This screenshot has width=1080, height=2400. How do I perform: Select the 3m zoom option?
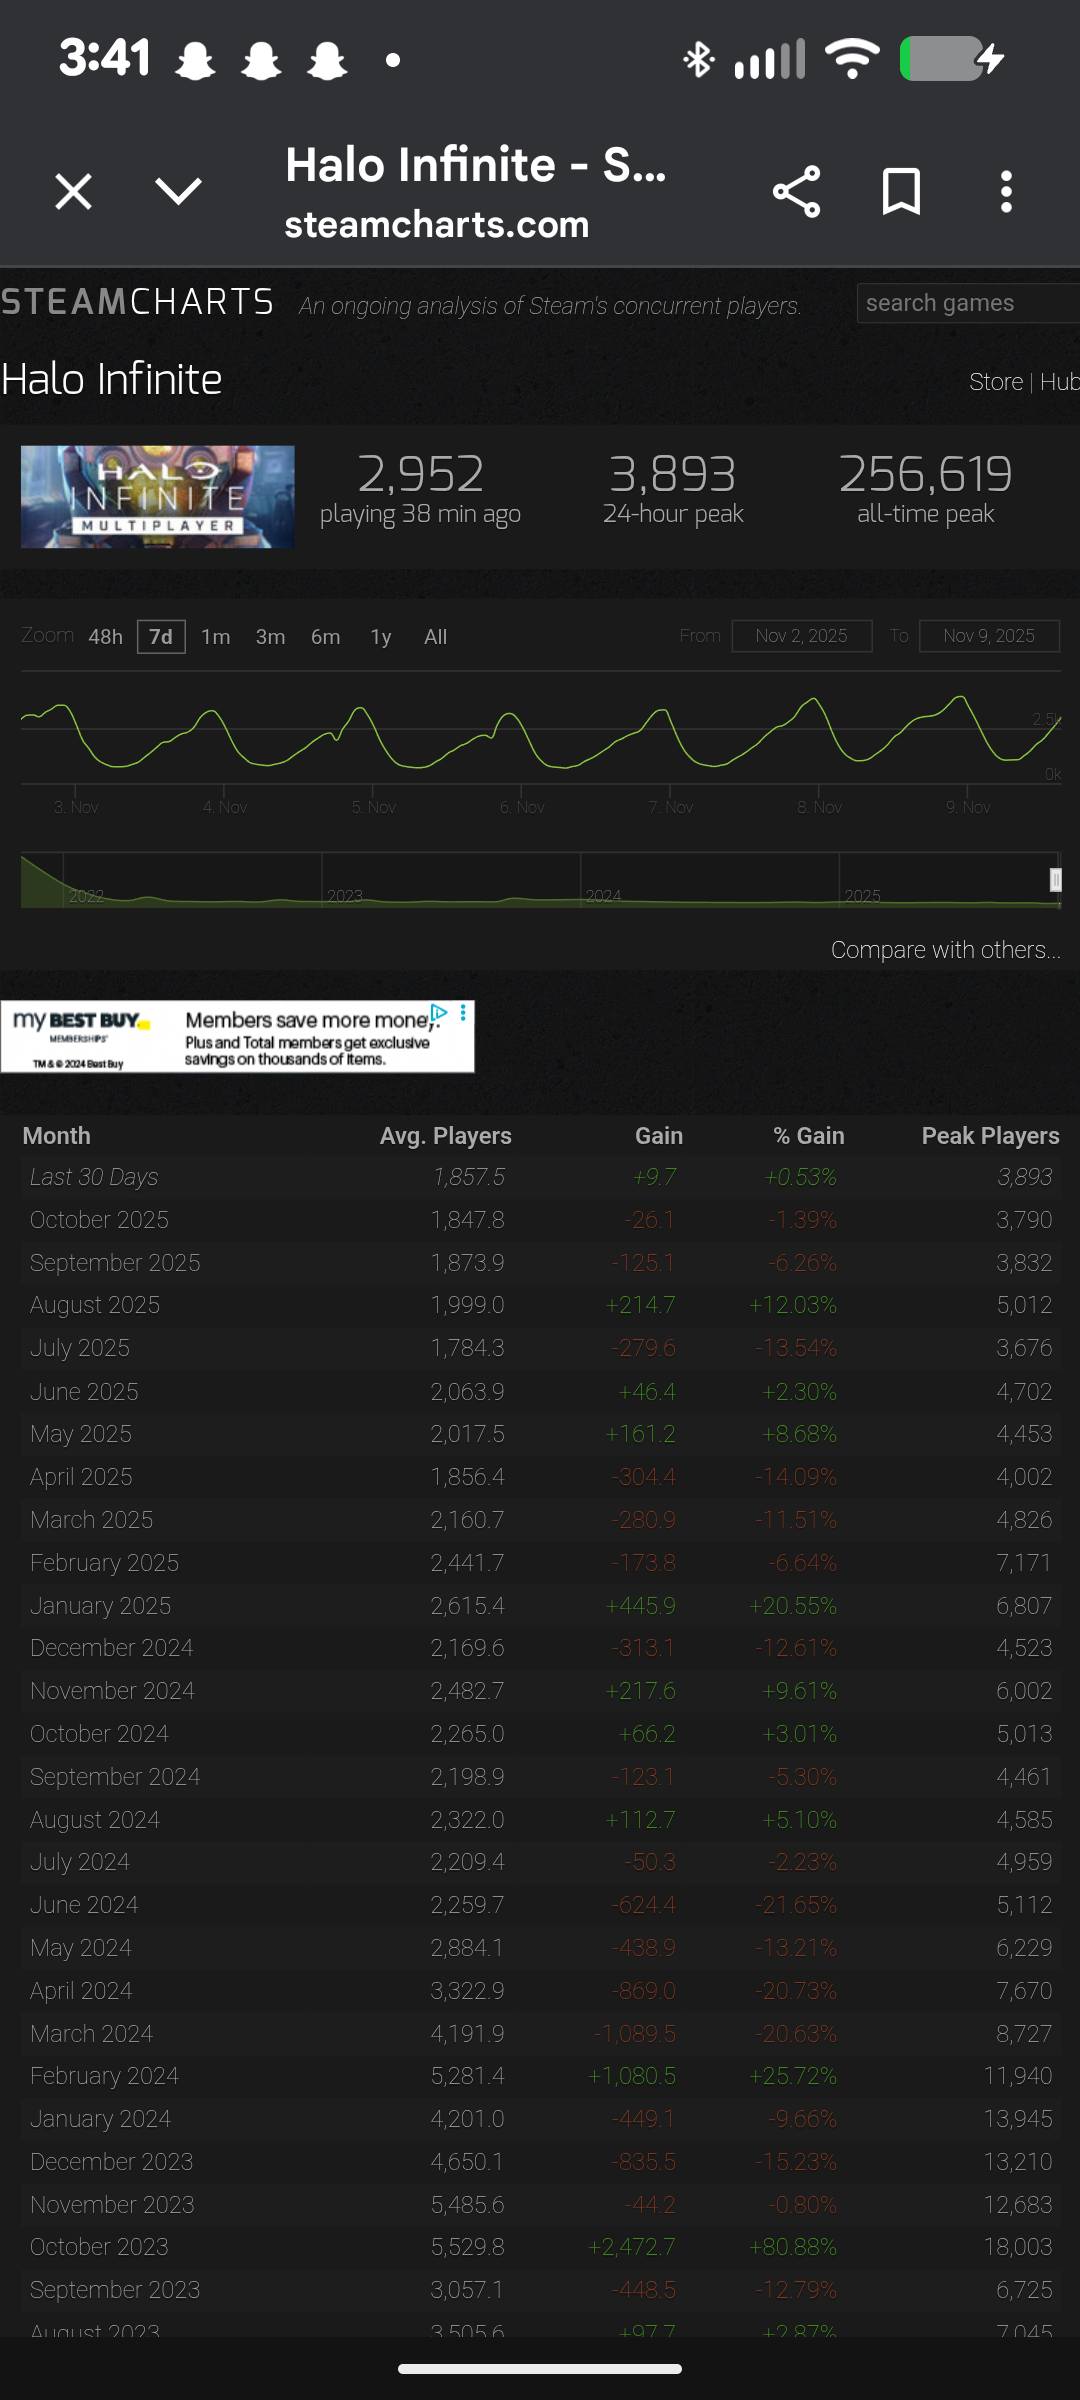270,637
